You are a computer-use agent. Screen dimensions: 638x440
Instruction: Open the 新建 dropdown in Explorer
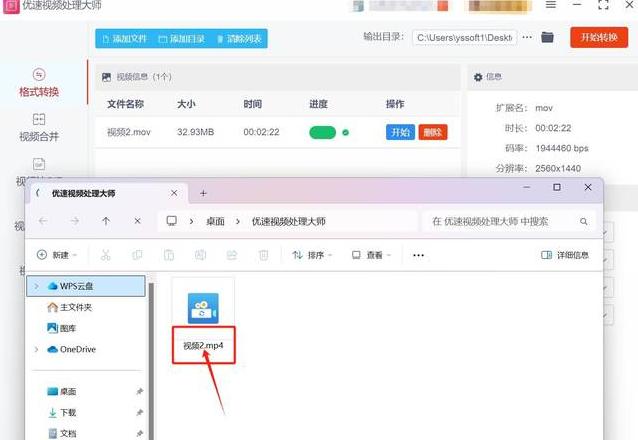pyautogui.click(x=57, y=255)
